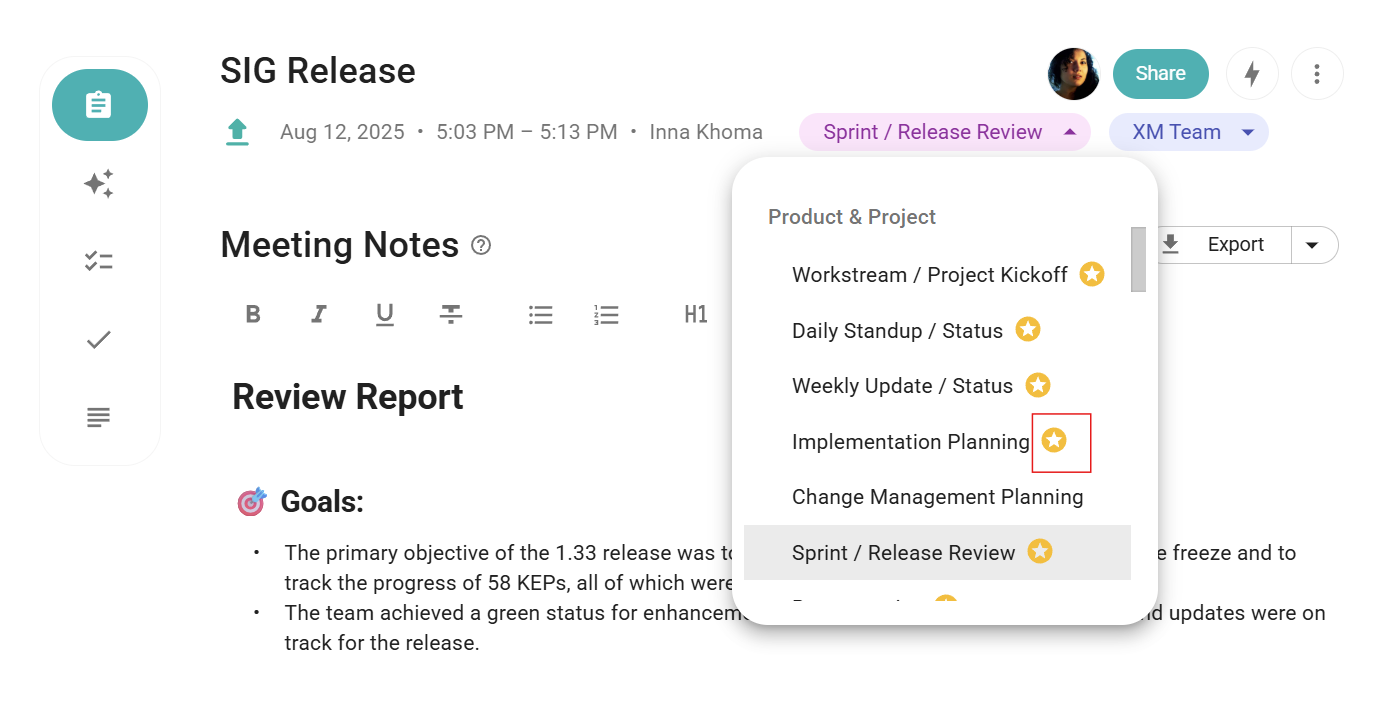Screen dimensions: 1399x712
Task: Open the Export options dropdown arrow
Action: pos(1314,245)
